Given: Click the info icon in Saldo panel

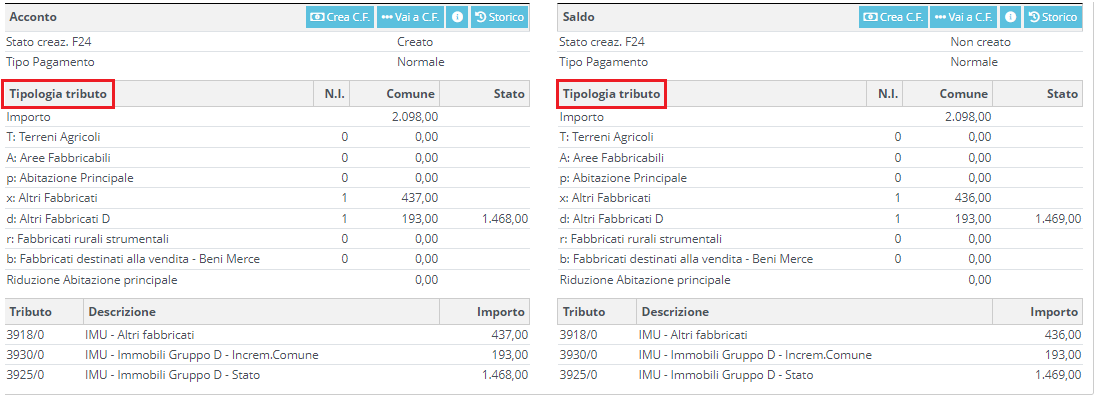Looking at the screenshot, I should pyautogui.click(x=1011, y=17).
